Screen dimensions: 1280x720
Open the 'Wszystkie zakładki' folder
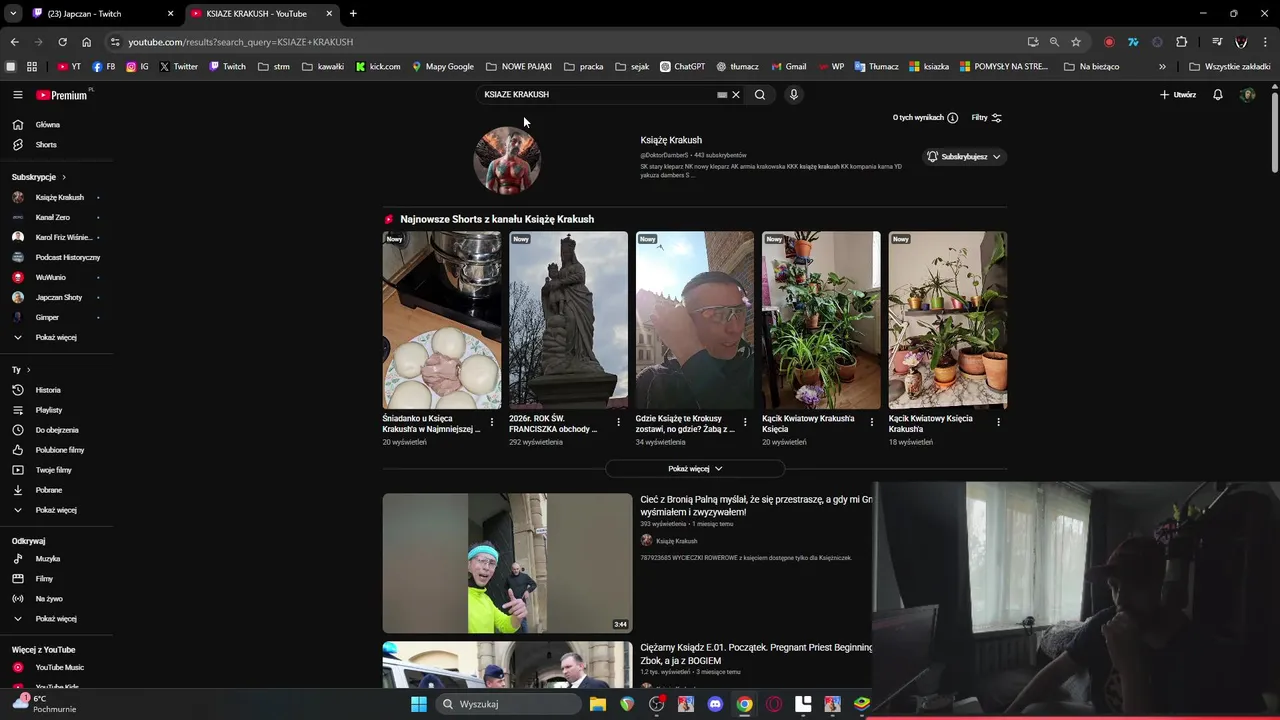tap(1230, 67)
